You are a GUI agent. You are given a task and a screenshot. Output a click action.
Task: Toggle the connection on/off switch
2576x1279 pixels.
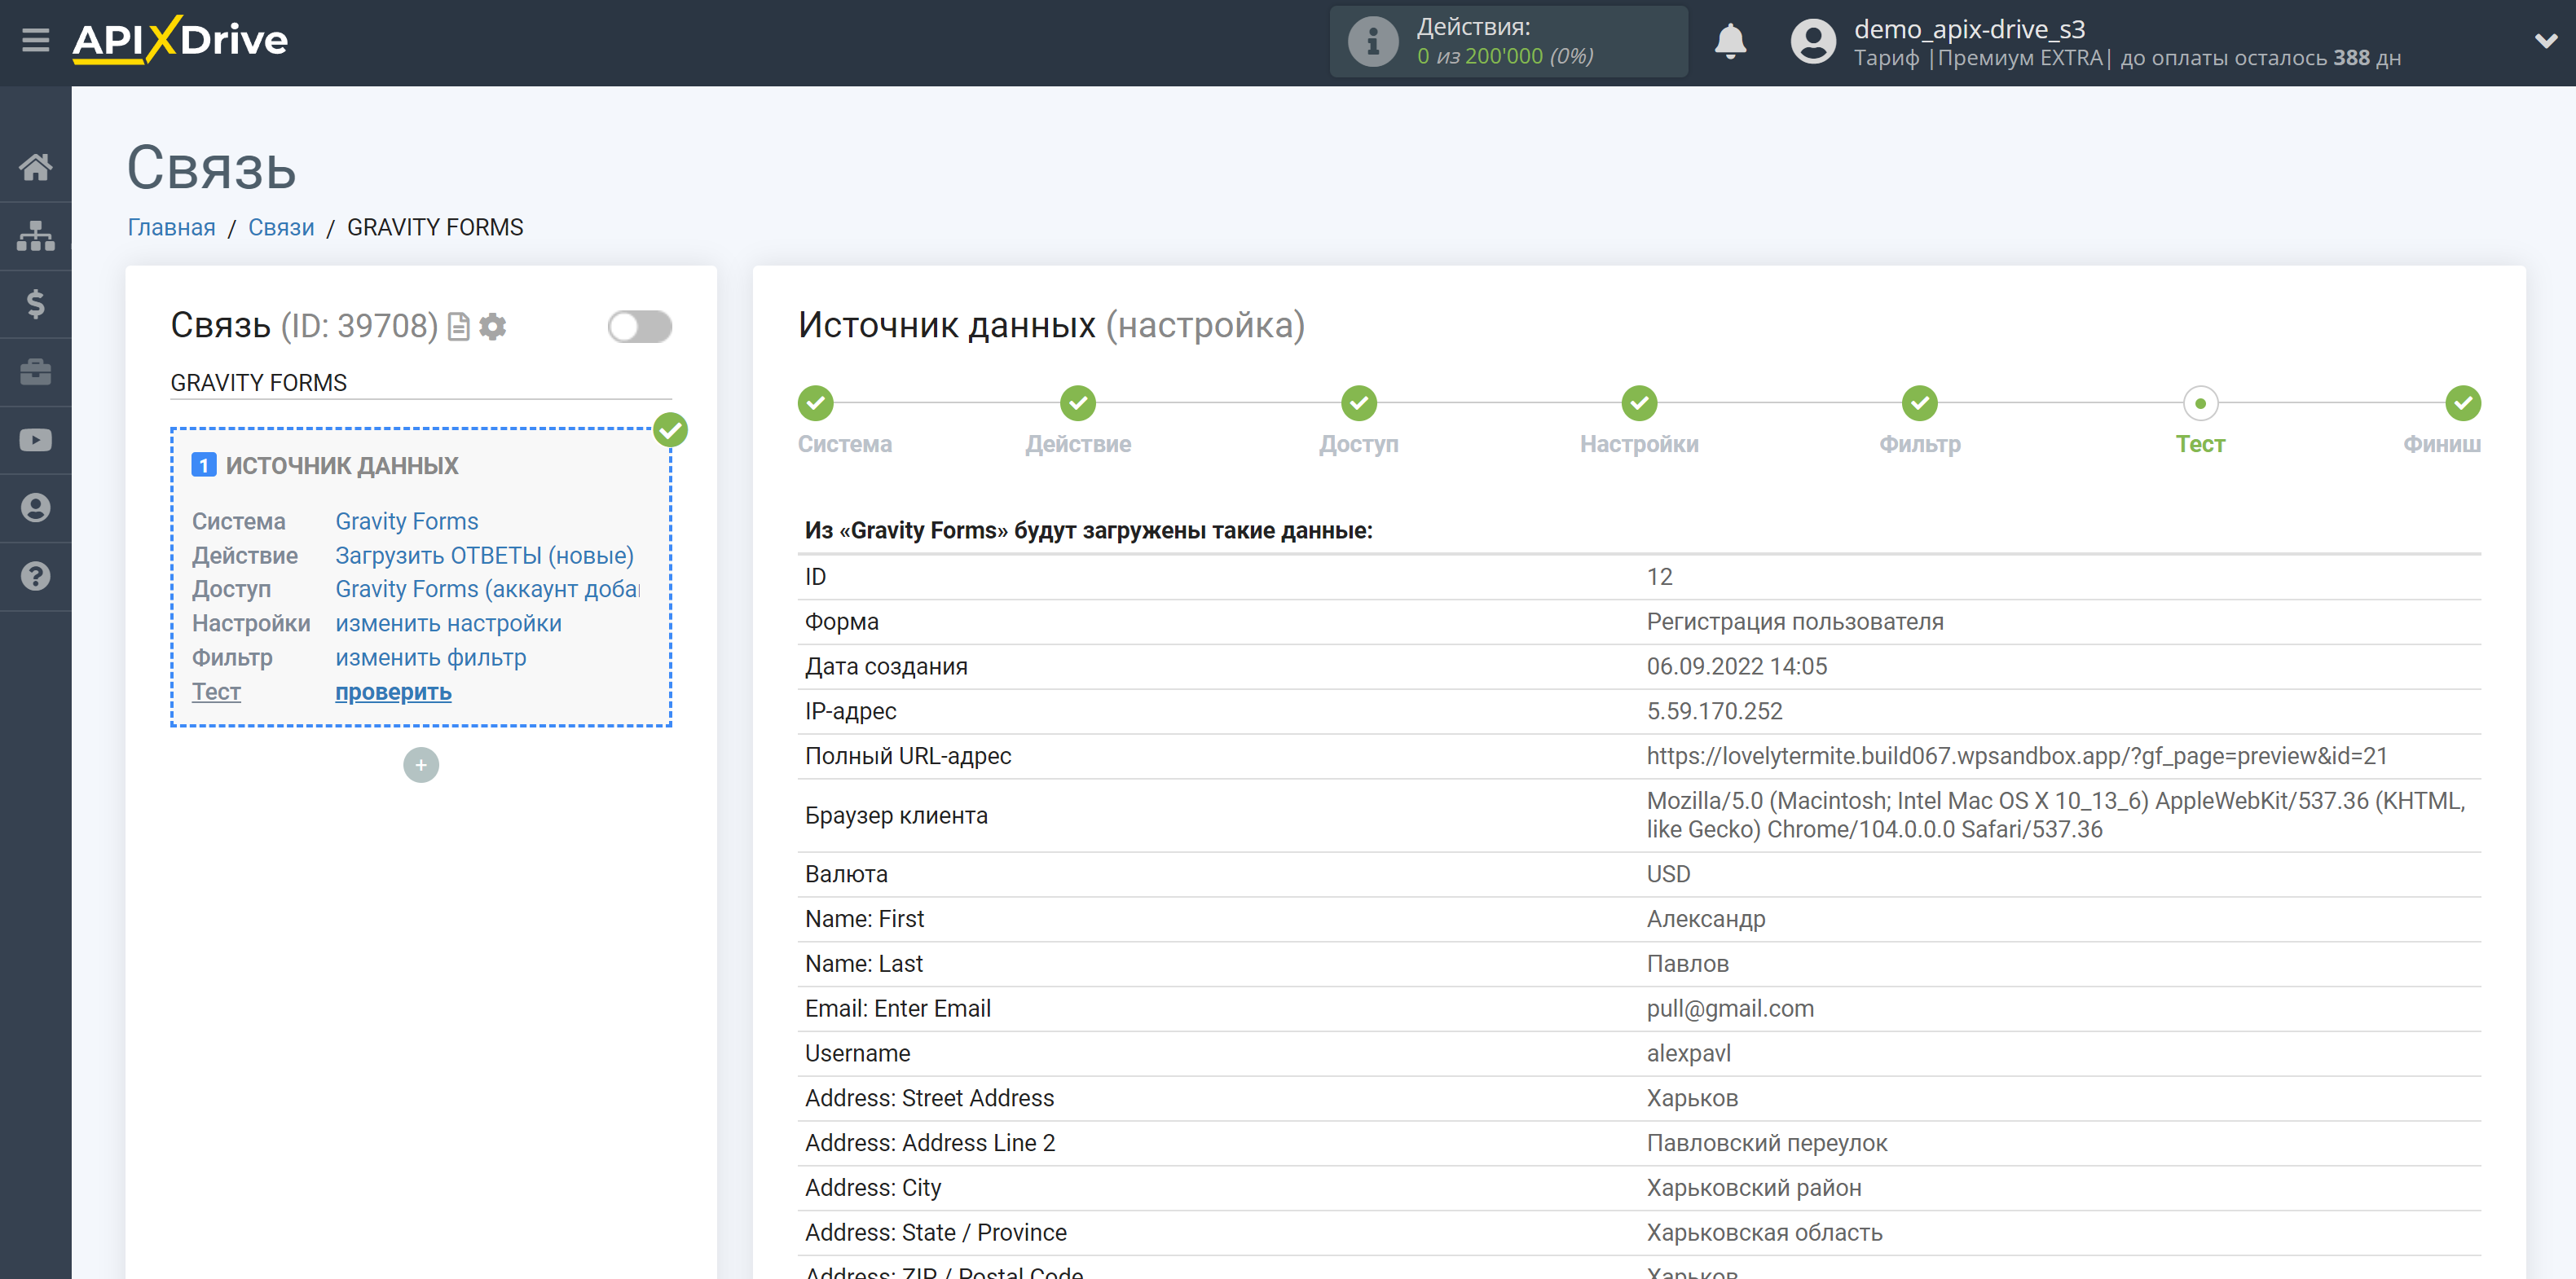coord(640,327)
